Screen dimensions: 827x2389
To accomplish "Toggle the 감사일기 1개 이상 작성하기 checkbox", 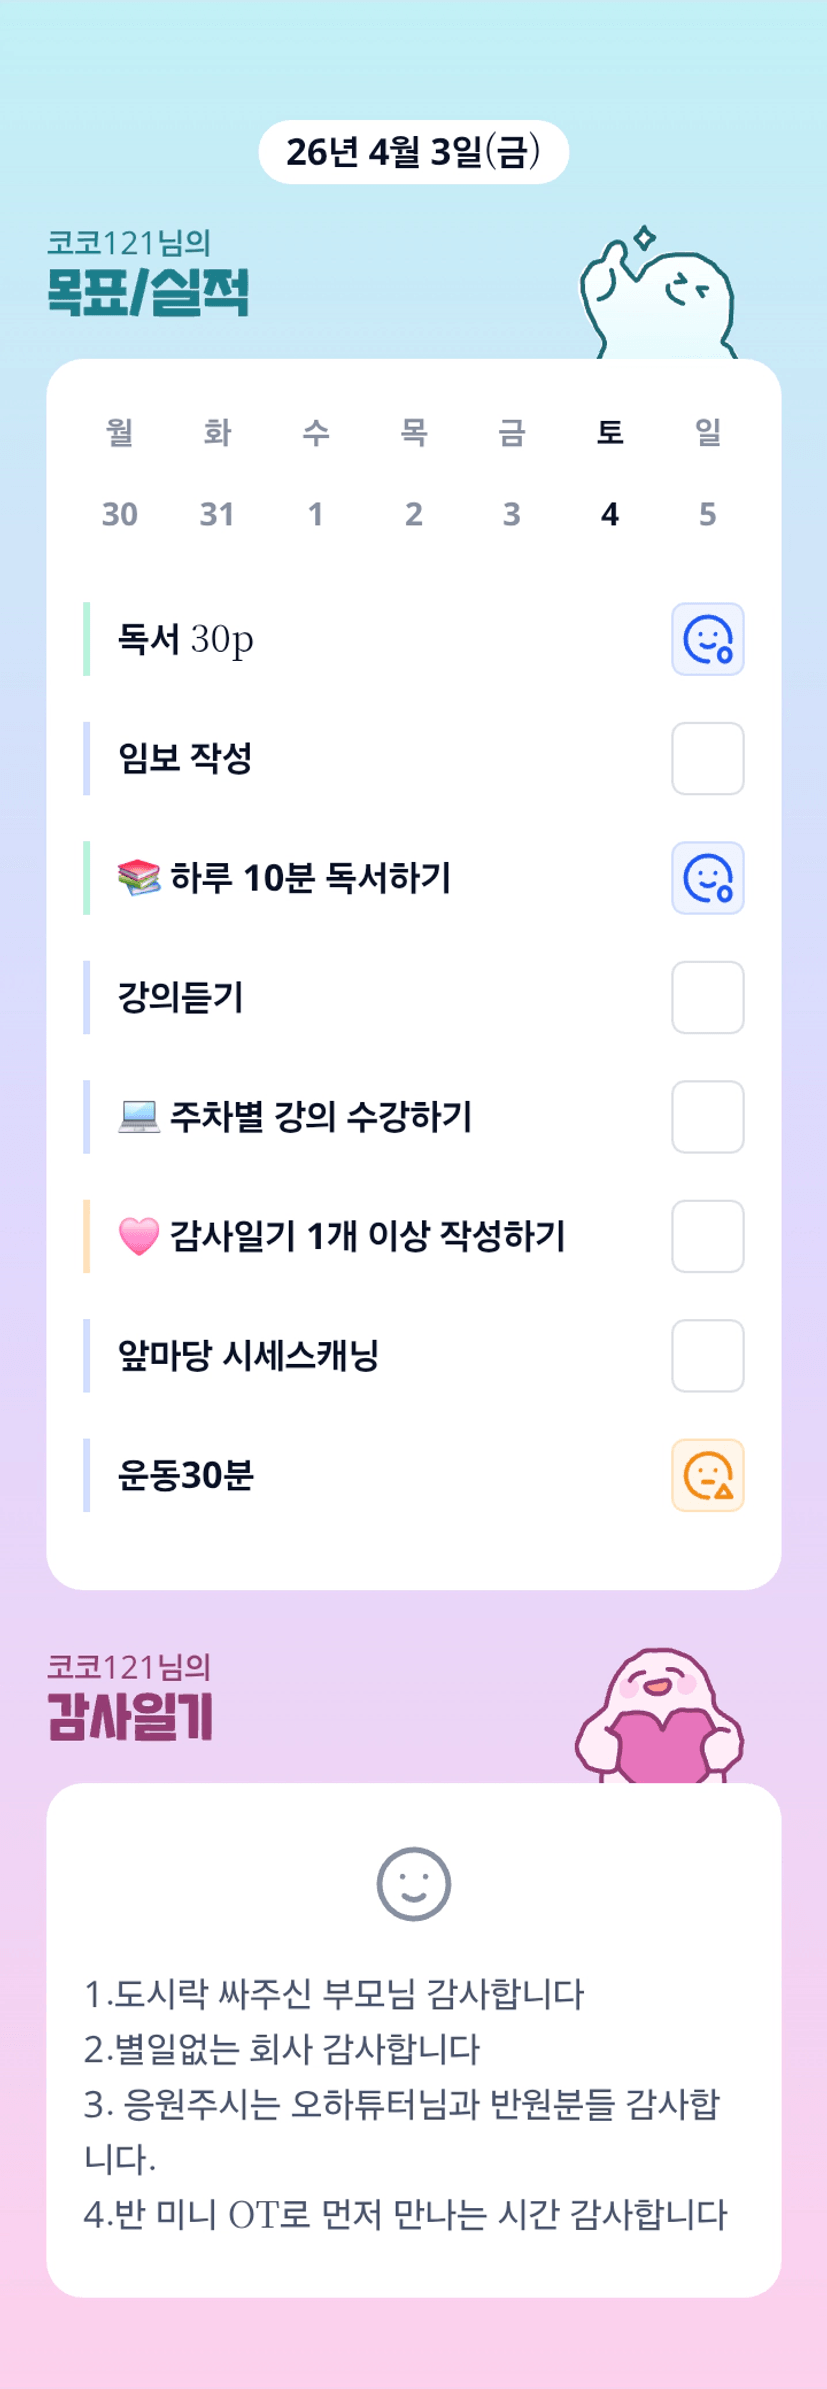I will click(707, 1236).
